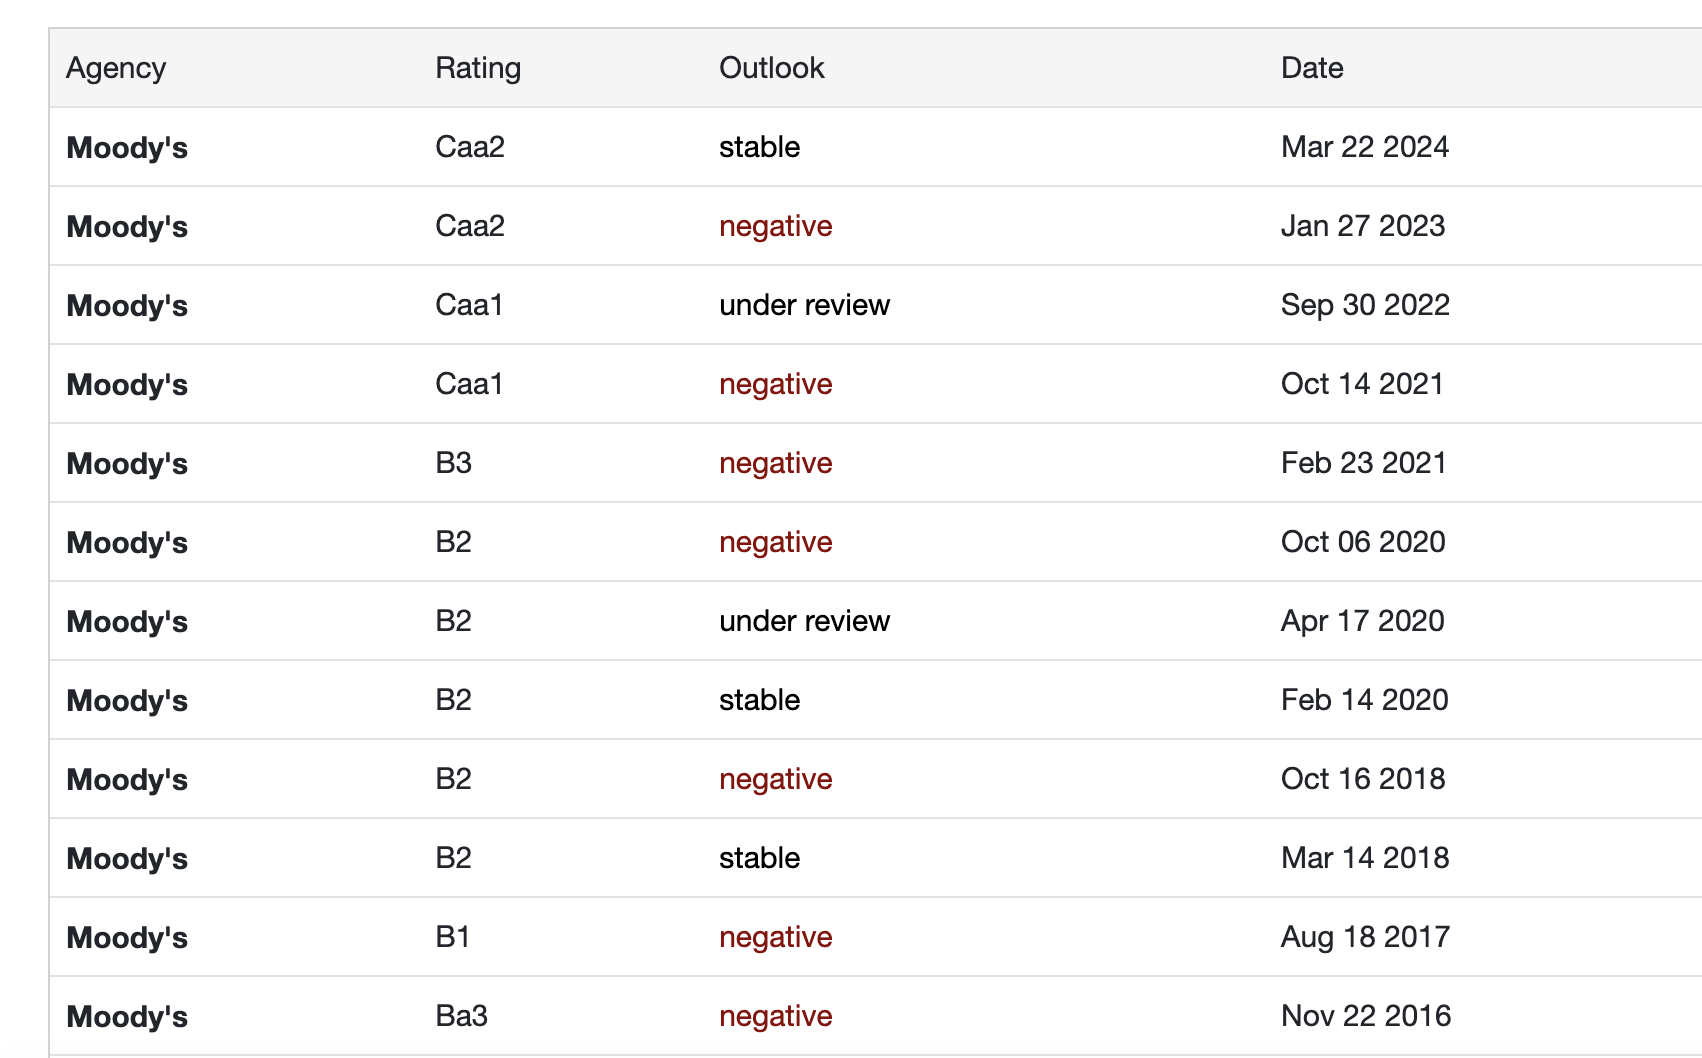Select the Oct 06 2020 date cell

pyautogui.click(x=1362, y=542)
